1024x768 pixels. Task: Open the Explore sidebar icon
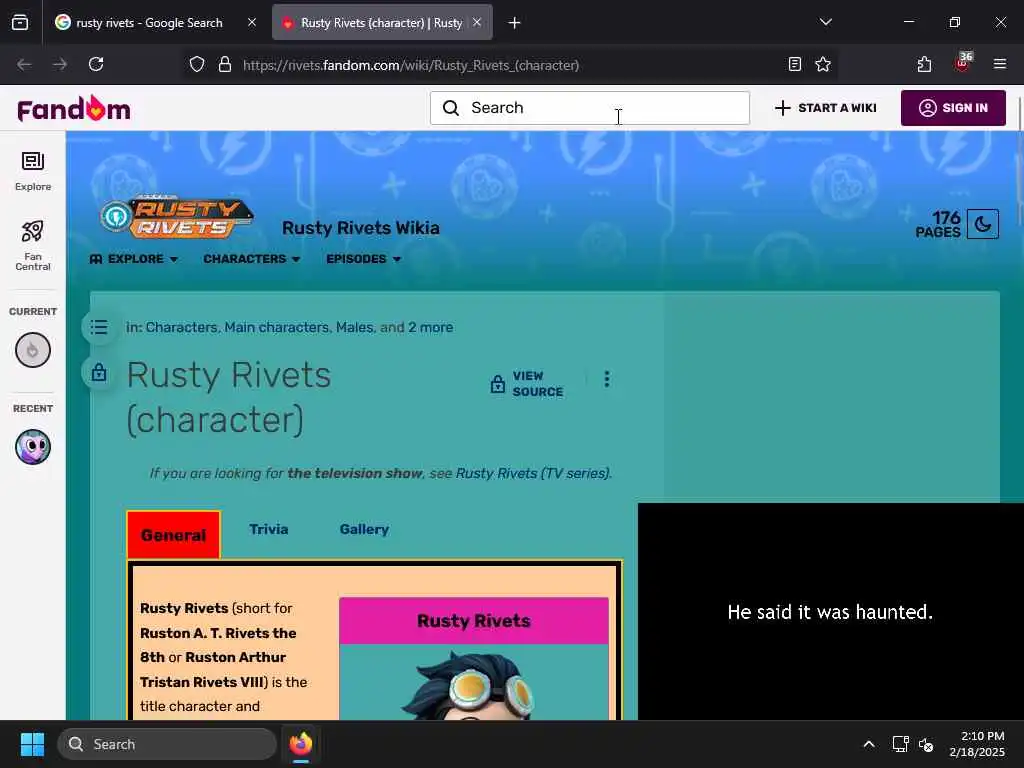[33, 171]
